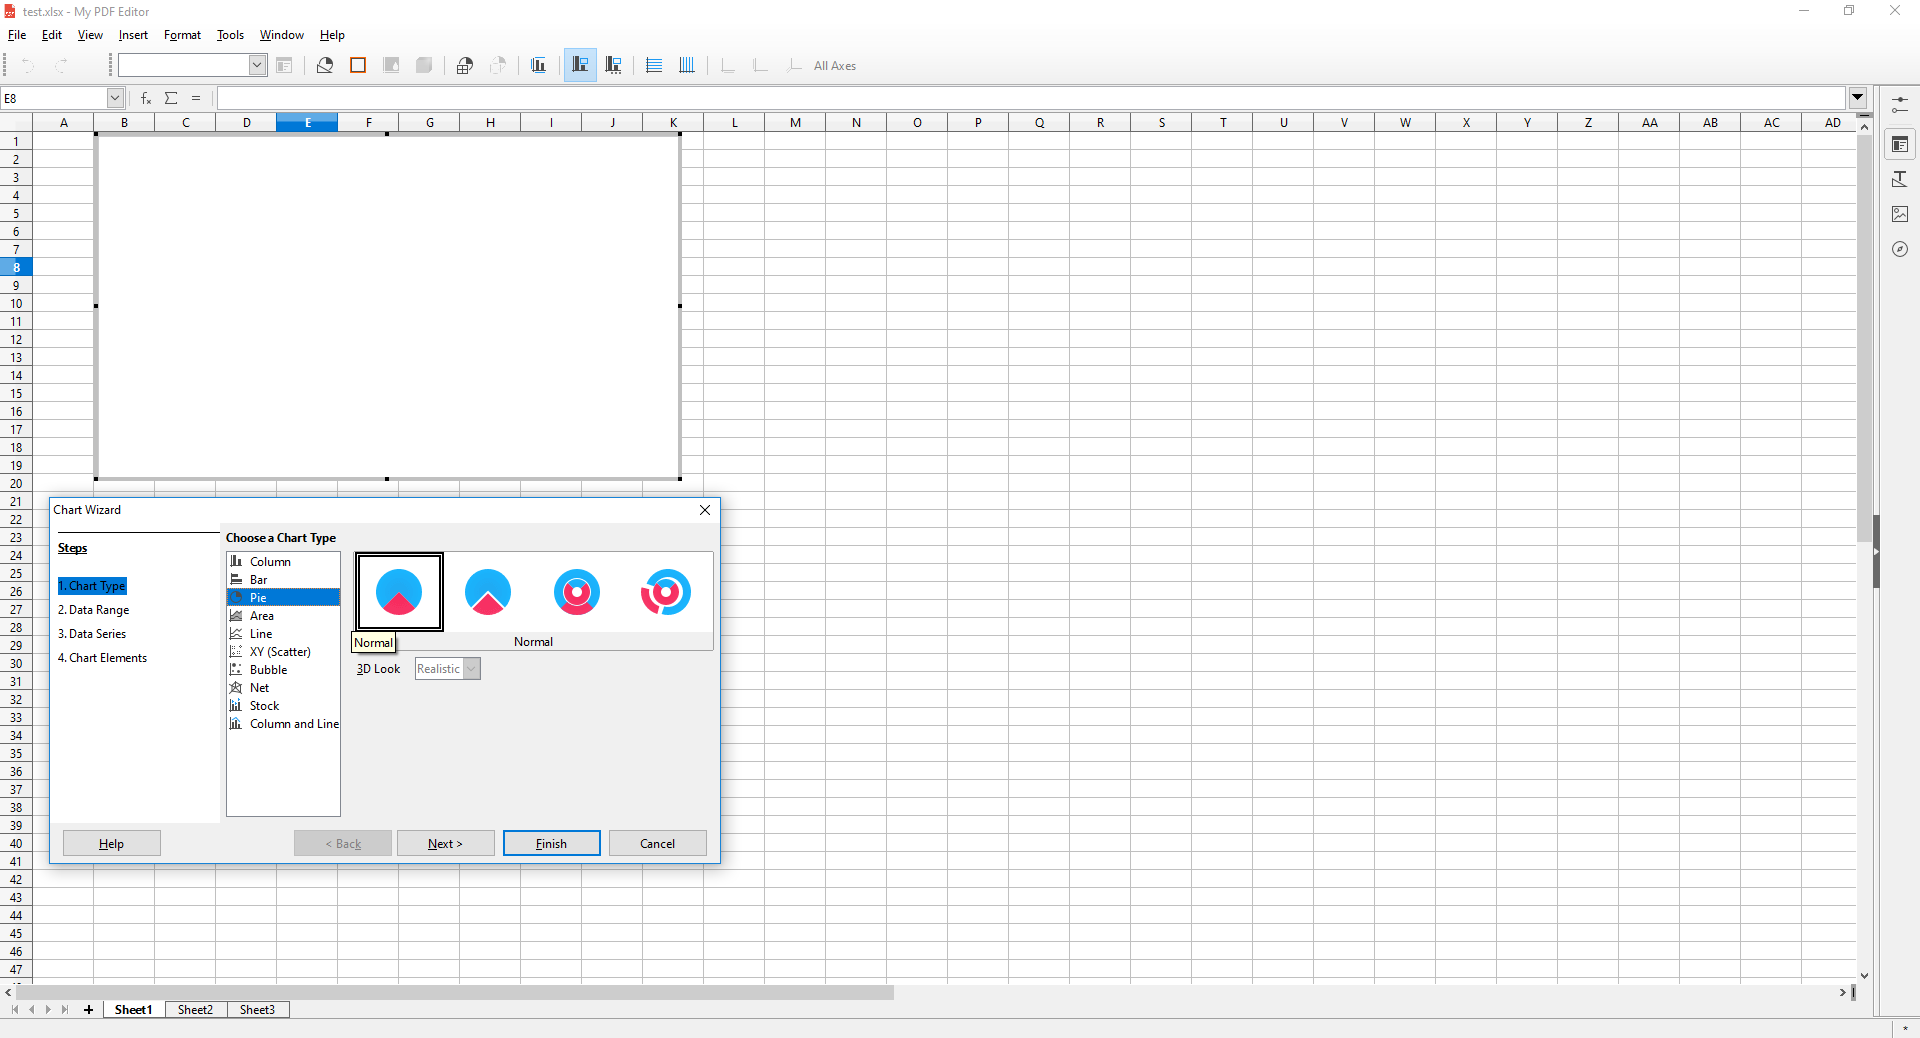Viewport: 1920px width, 1038px height.
Task: Click Finish in the Chart Wizard
Action: pyautogui.click(x=552, y=844)
